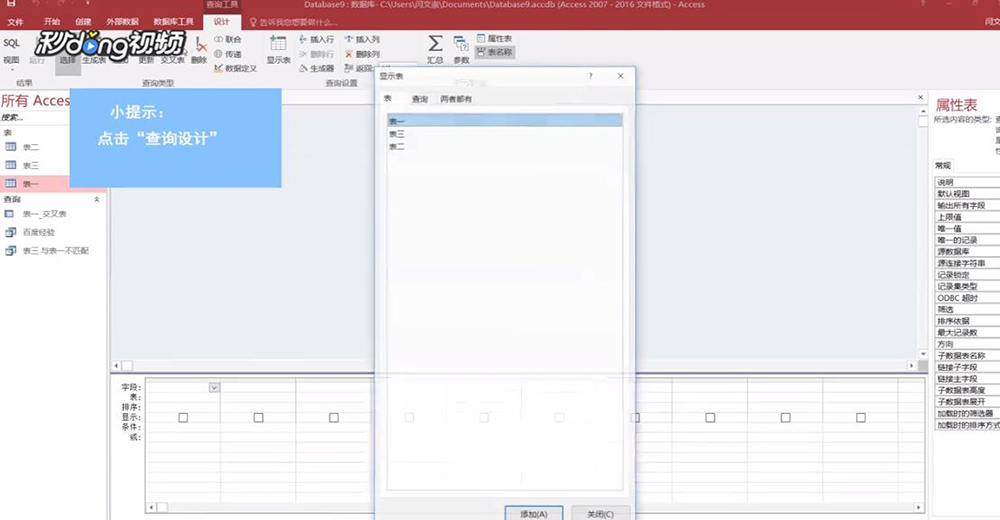Open the 文件 (File) menu tab
1000x520 pixels.
coord(15,22)
